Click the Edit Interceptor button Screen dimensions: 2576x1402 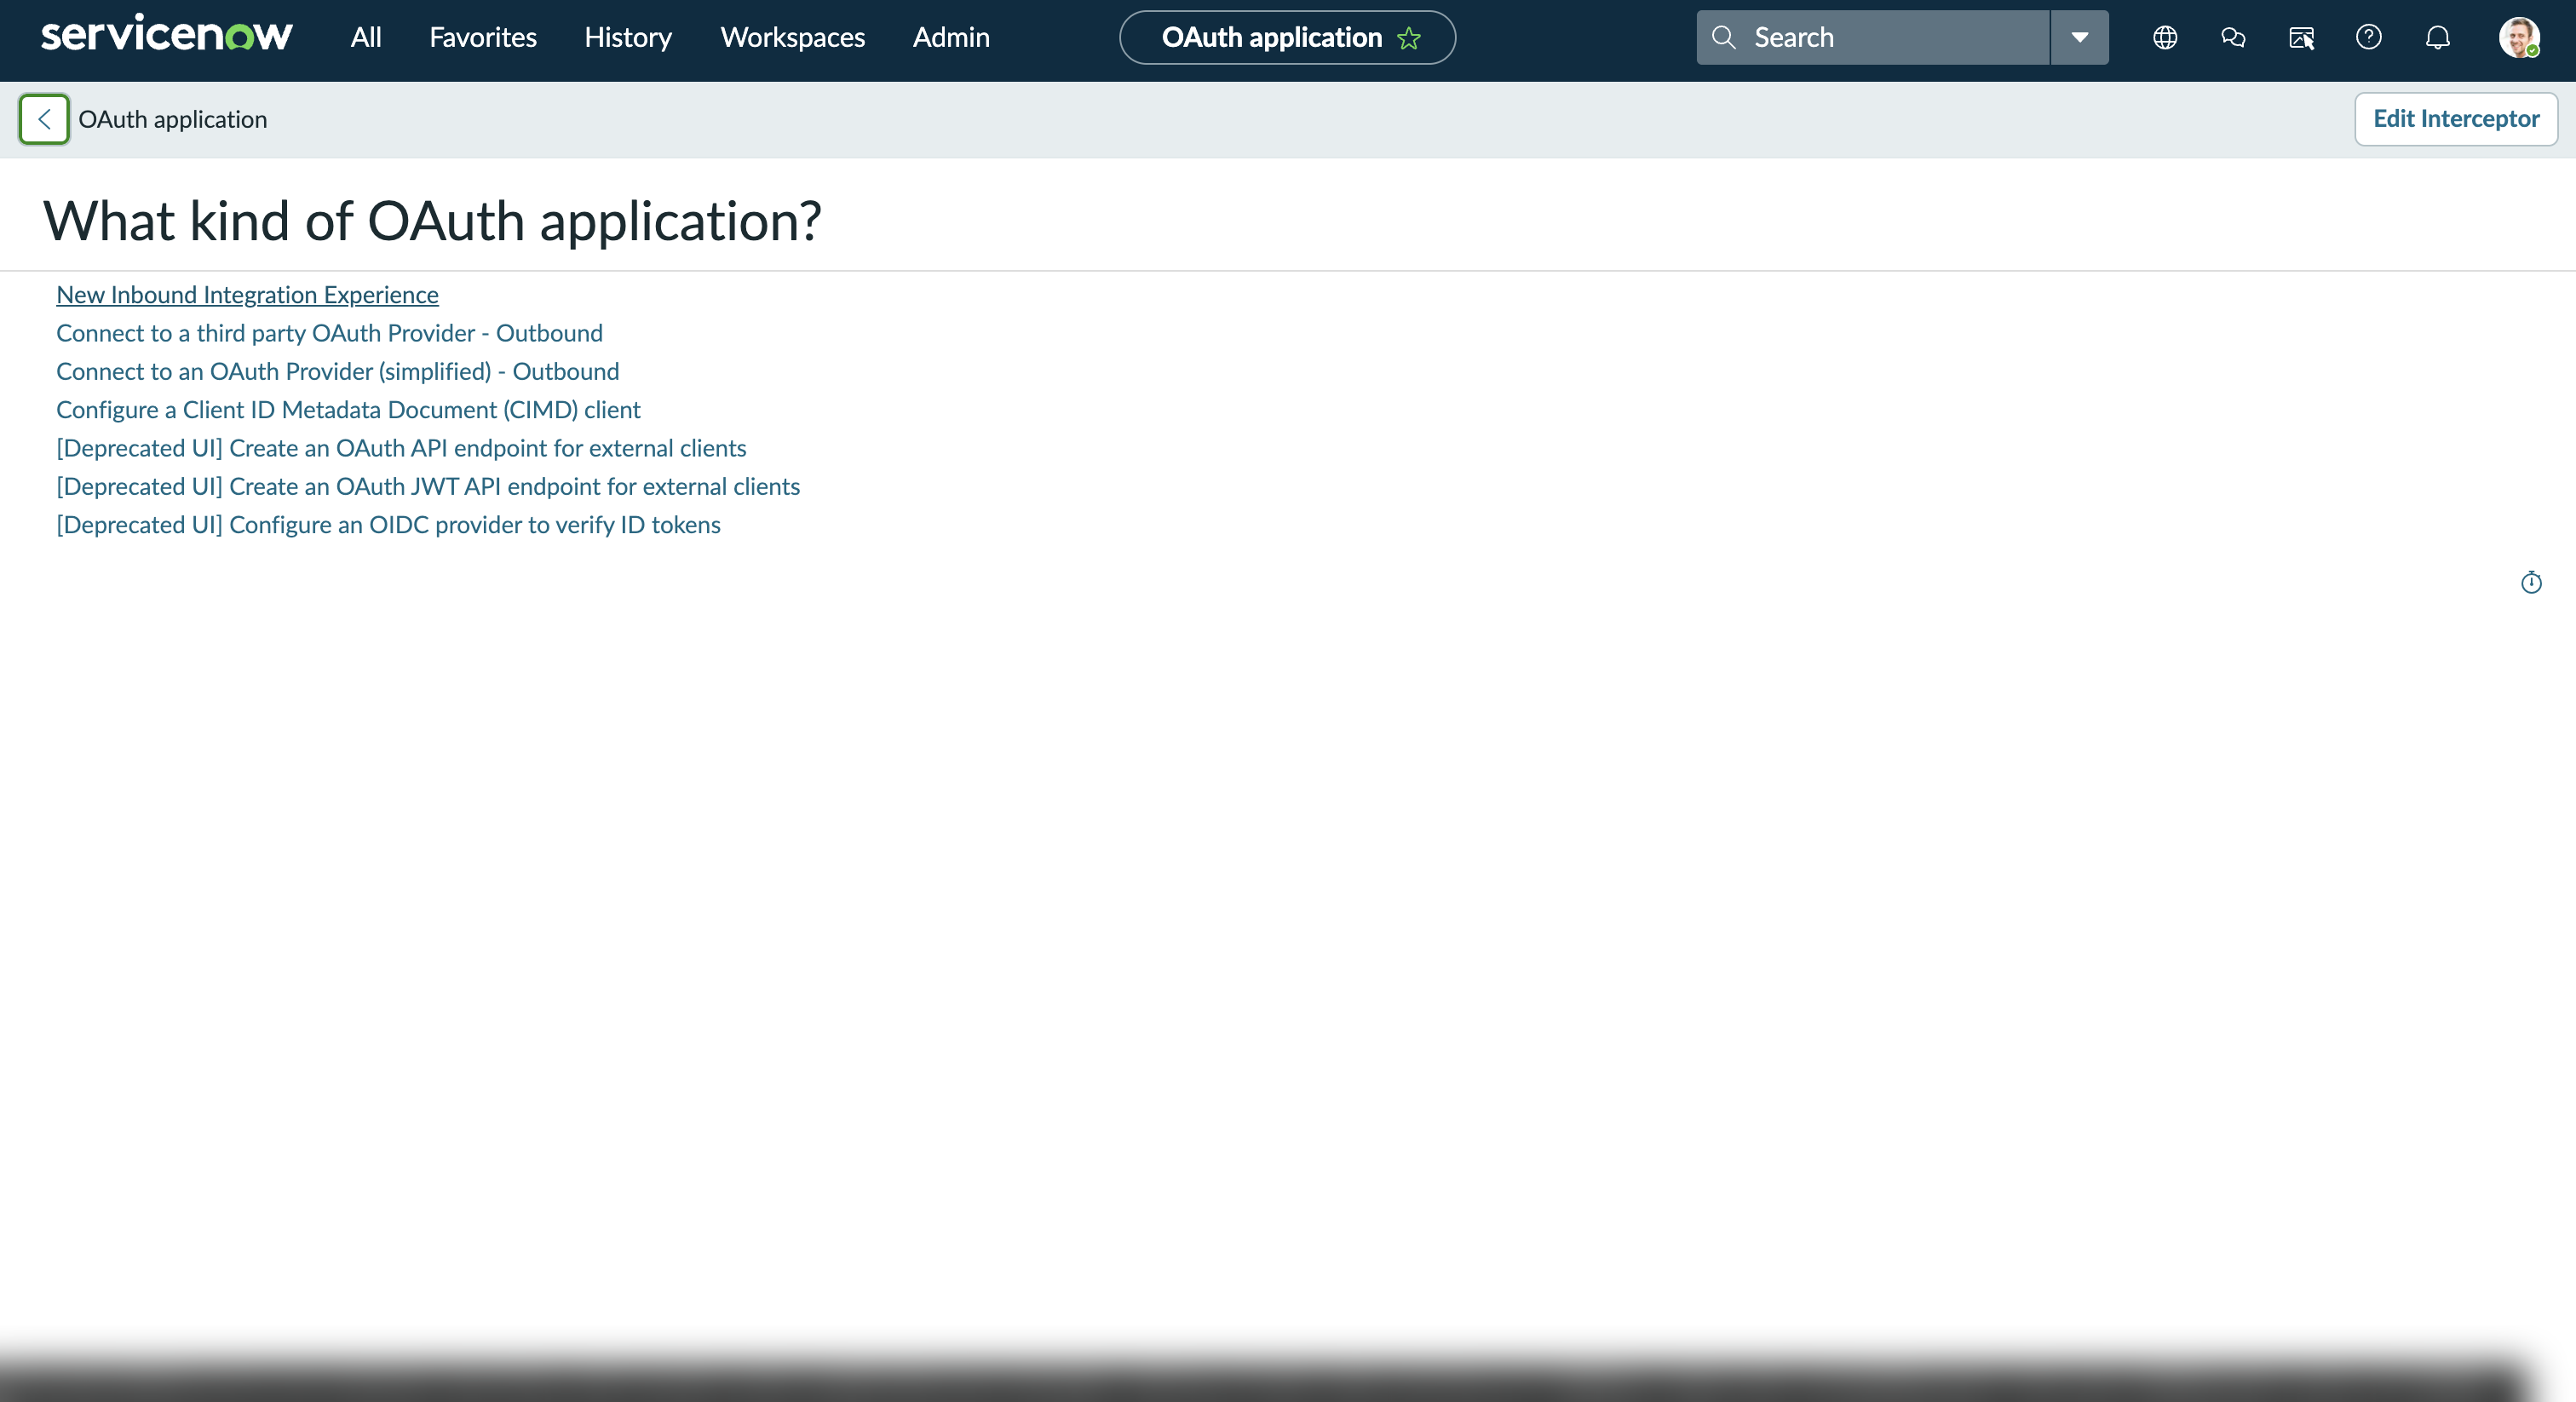click(x=2456, y=119)
